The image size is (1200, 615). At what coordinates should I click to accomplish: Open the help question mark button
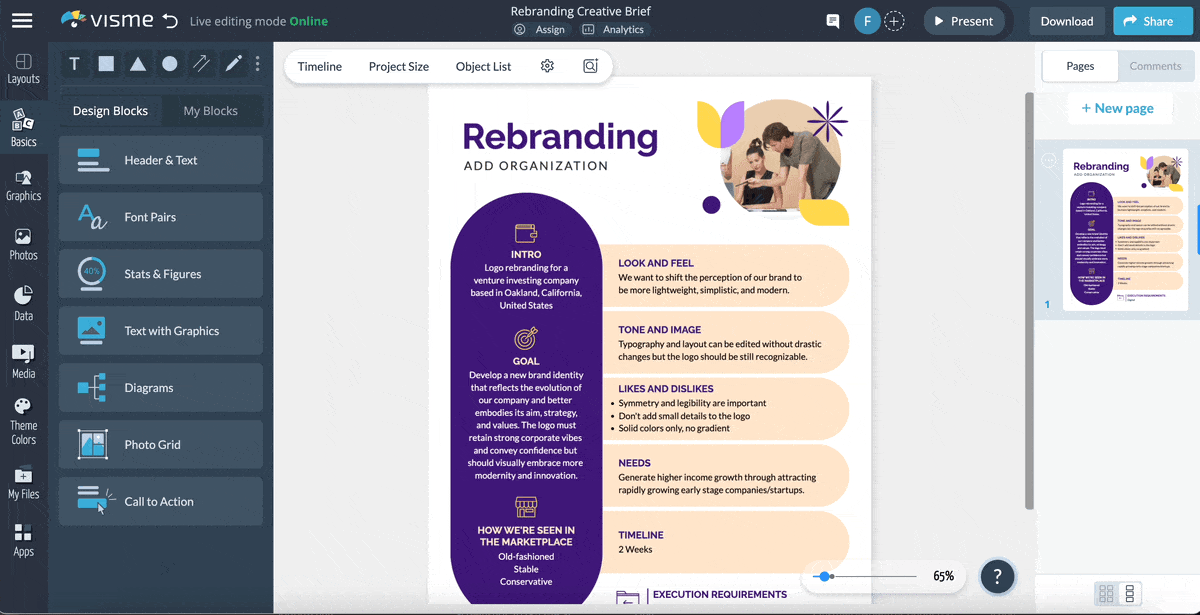click(997, 576)
